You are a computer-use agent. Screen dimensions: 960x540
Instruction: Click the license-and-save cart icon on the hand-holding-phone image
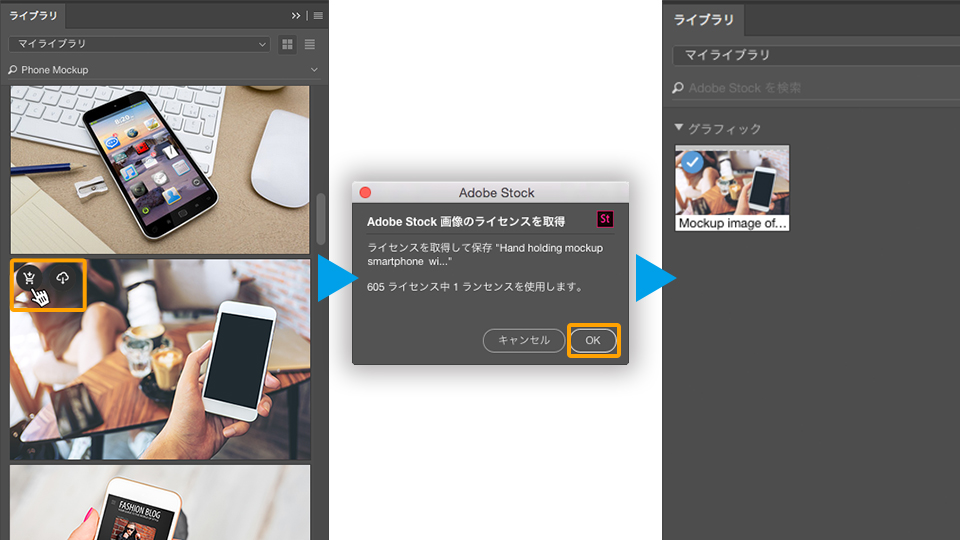29,279
